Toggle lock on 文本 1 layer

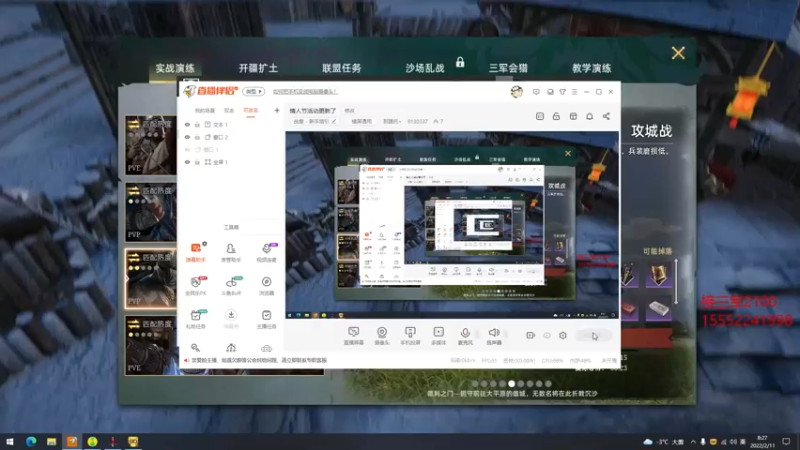pos(197,124)
